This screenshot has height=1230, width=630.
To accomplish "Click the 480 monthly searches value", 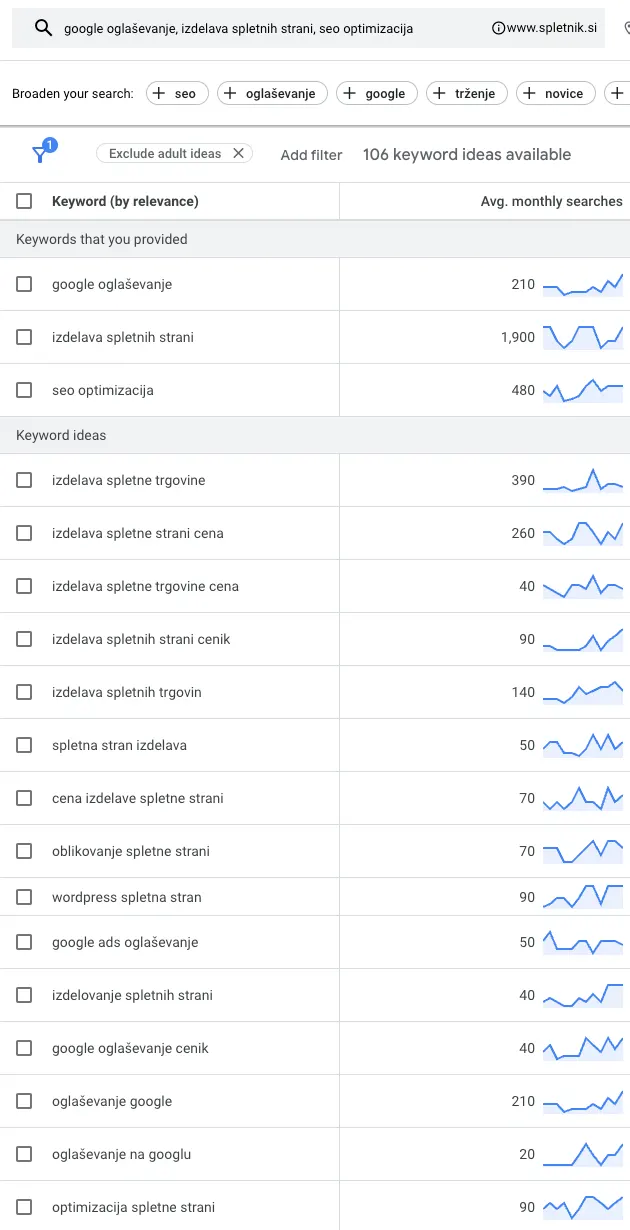I will tap(523, 390).
